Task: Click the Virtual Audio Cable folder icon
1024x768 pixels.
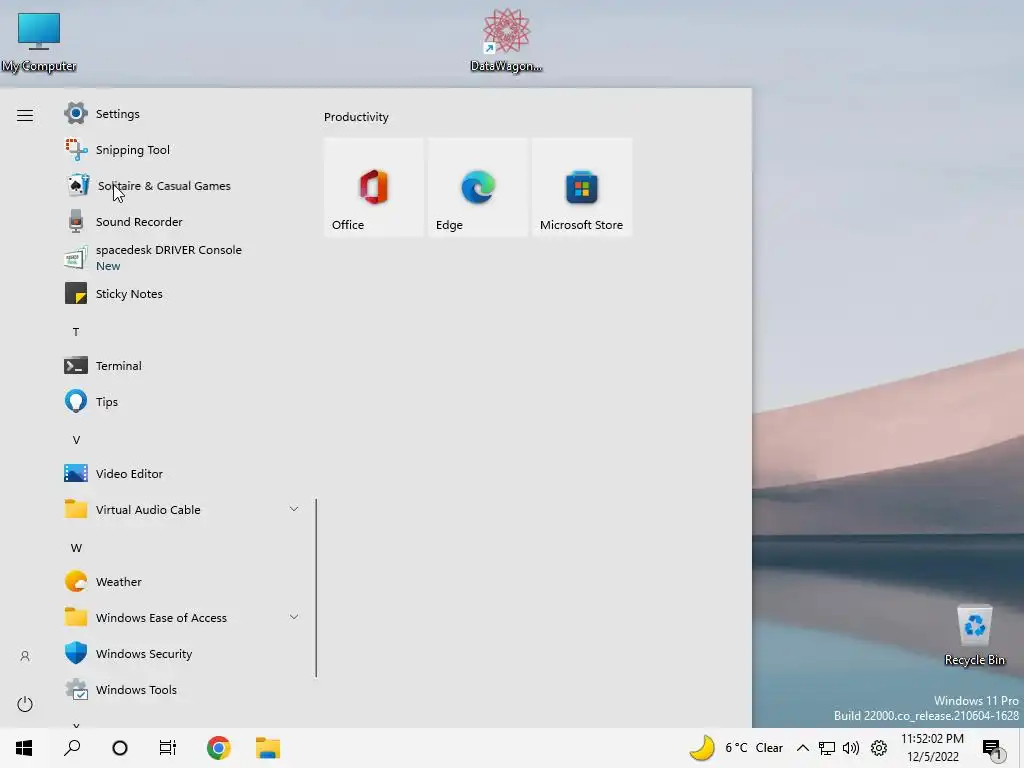Action: point(76,509)
